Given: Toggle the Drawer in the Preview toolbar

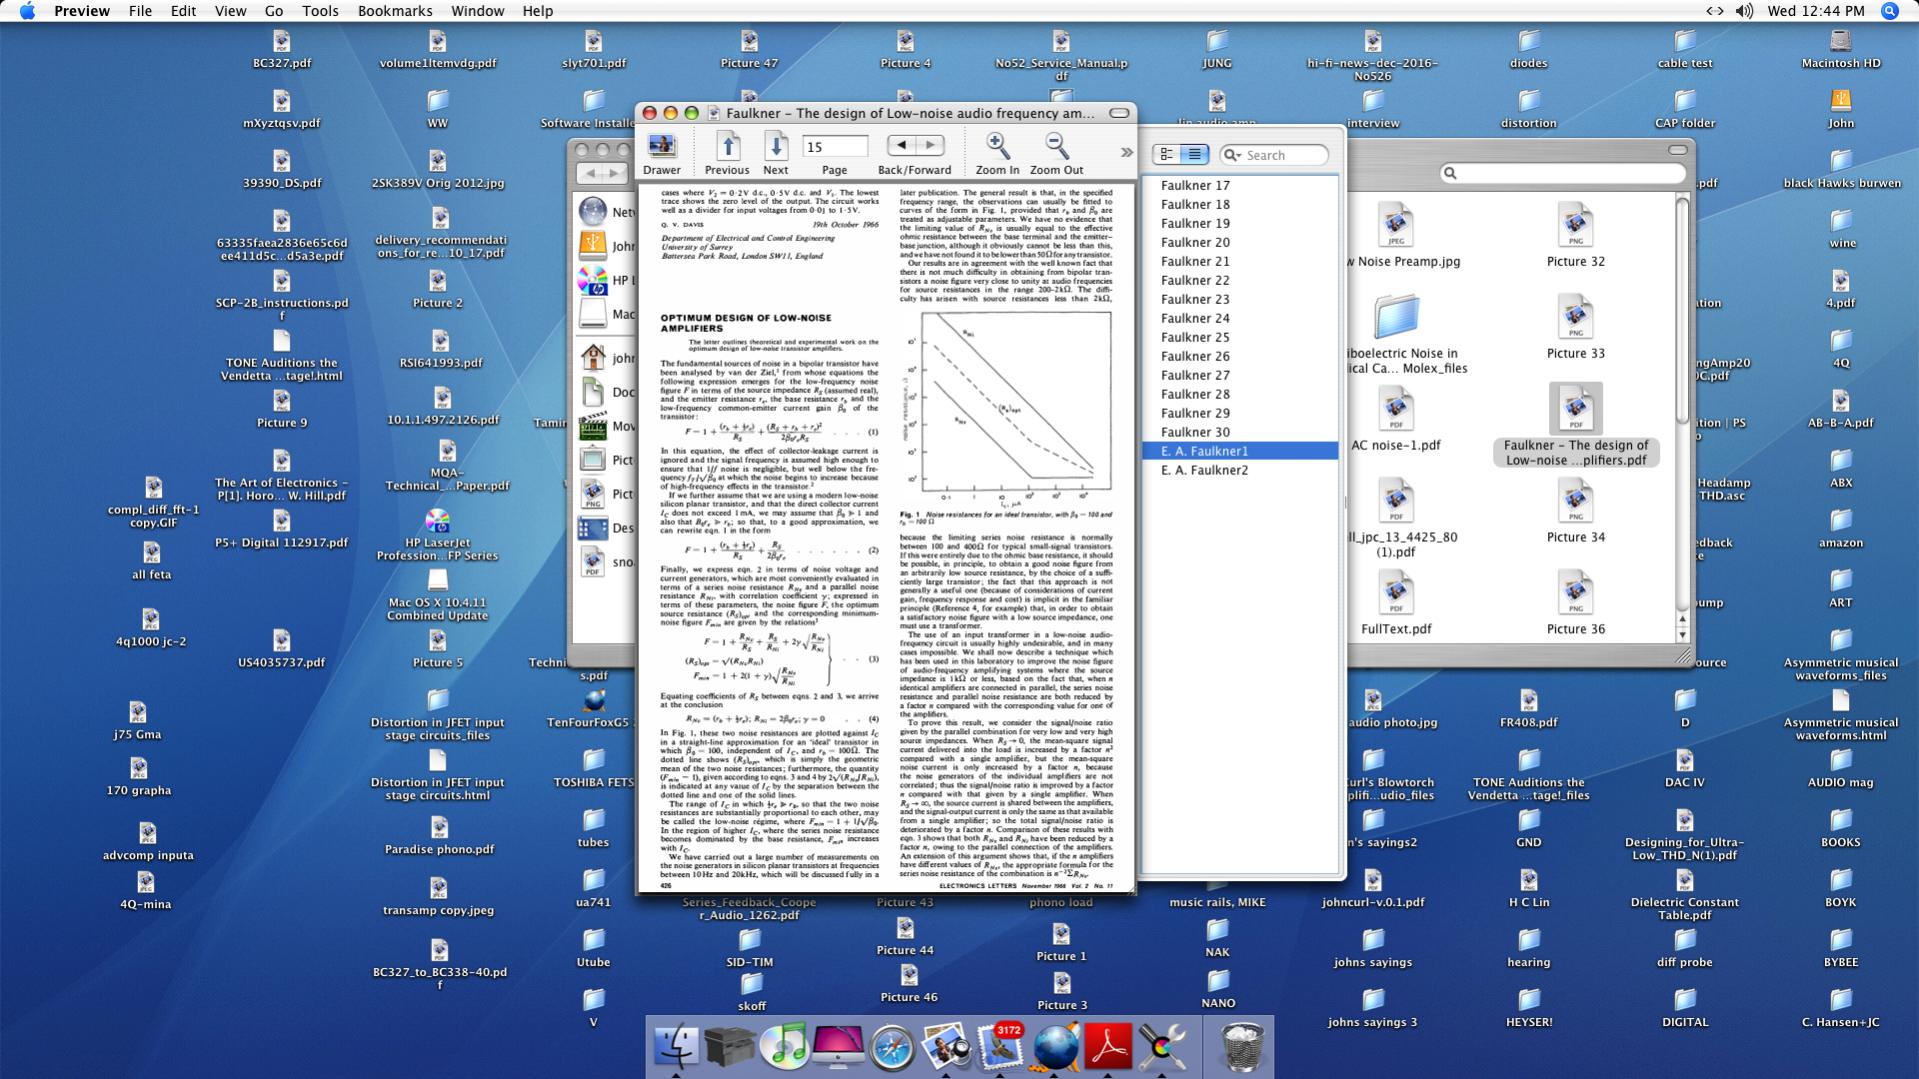Looking at the screenshot, I should click(x=661, y=154).
